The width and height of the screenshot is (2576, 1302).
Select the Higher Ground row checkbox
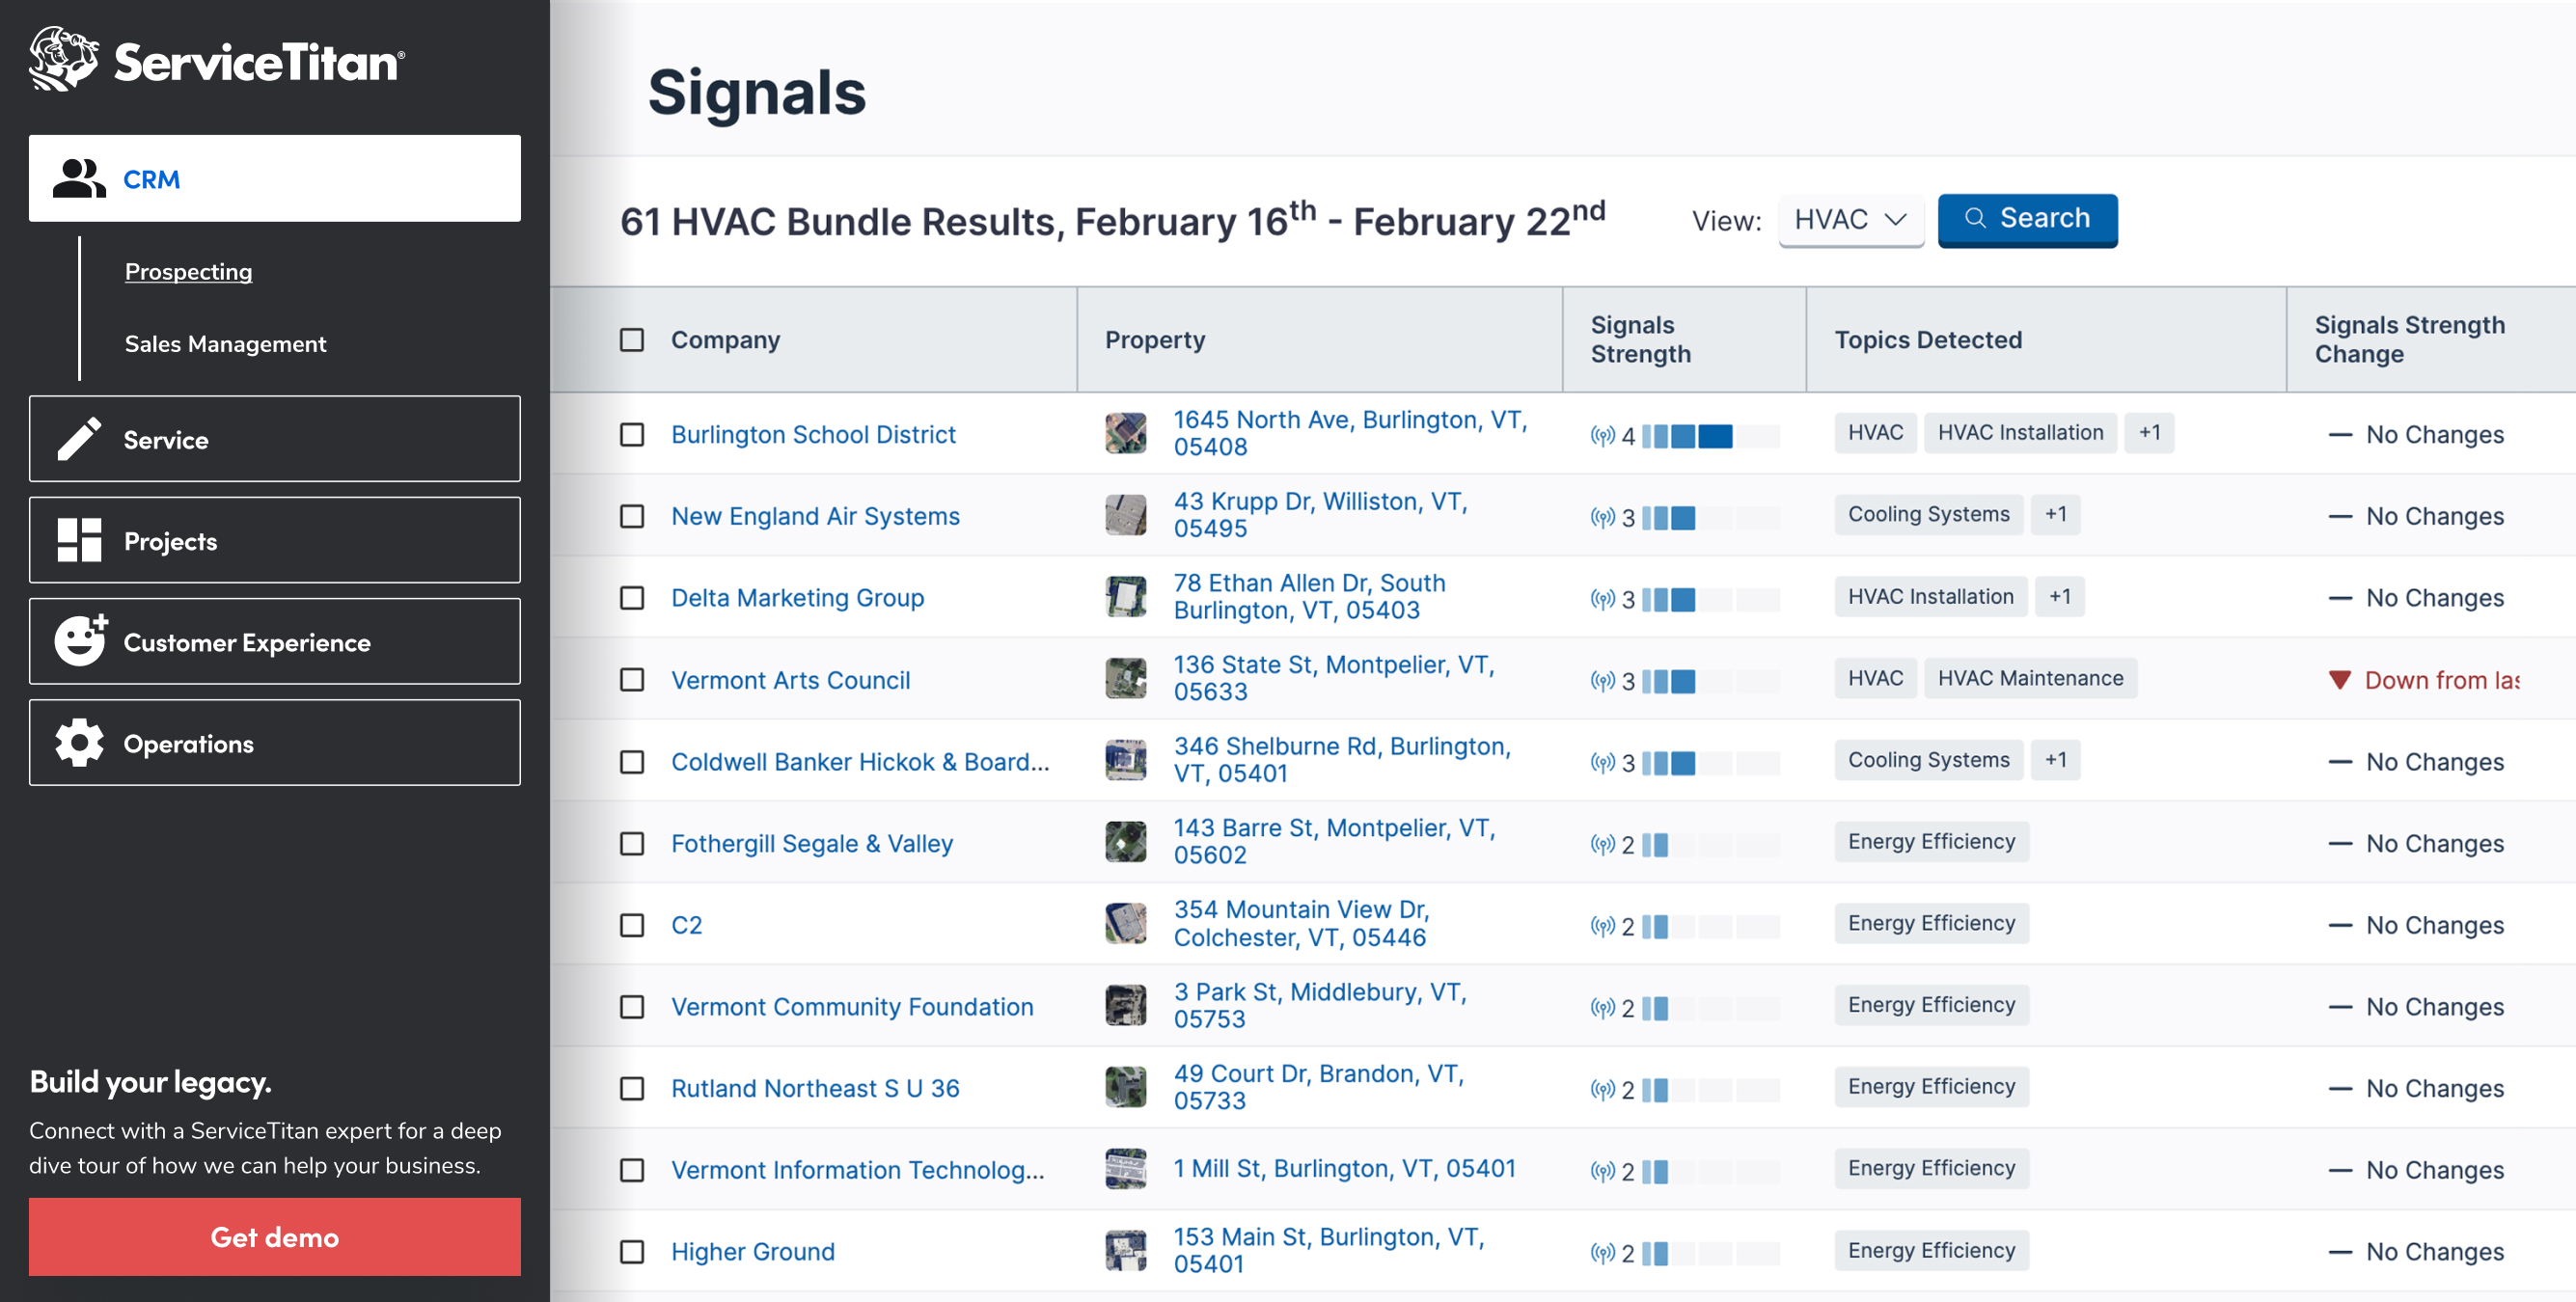[632, 1252]
